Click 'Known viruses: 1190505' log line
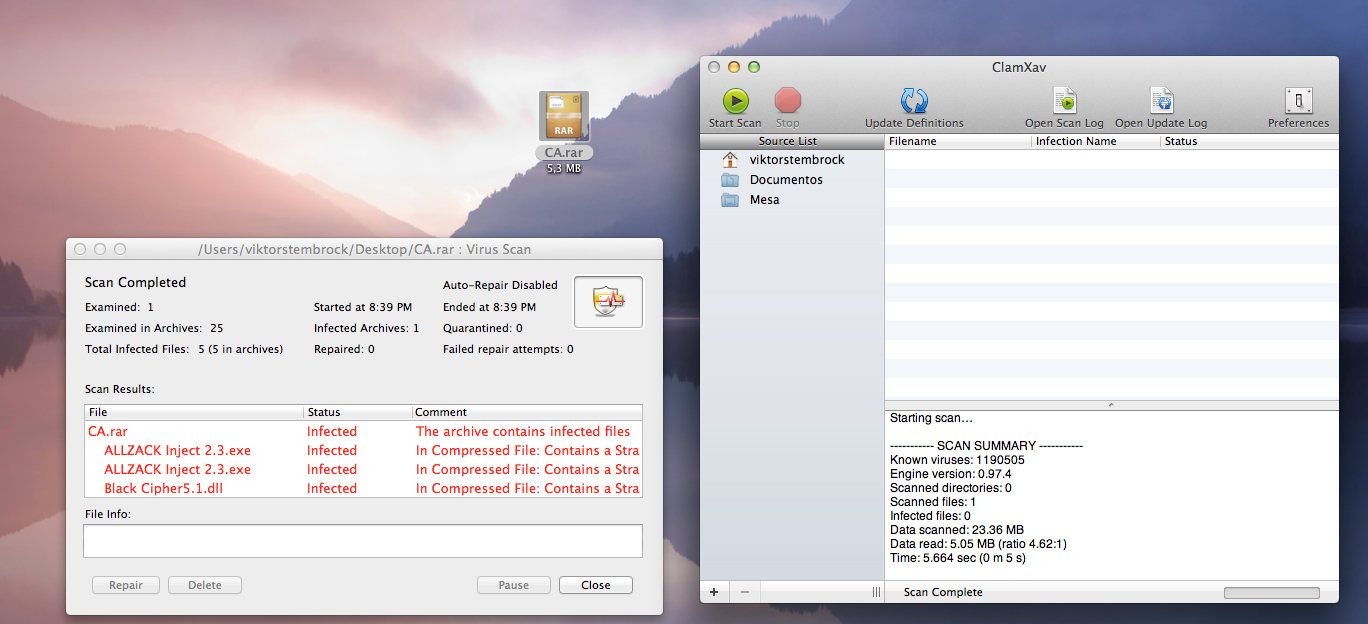The width and height of the screenshot is (1368, 624). (x=957, y=460)
